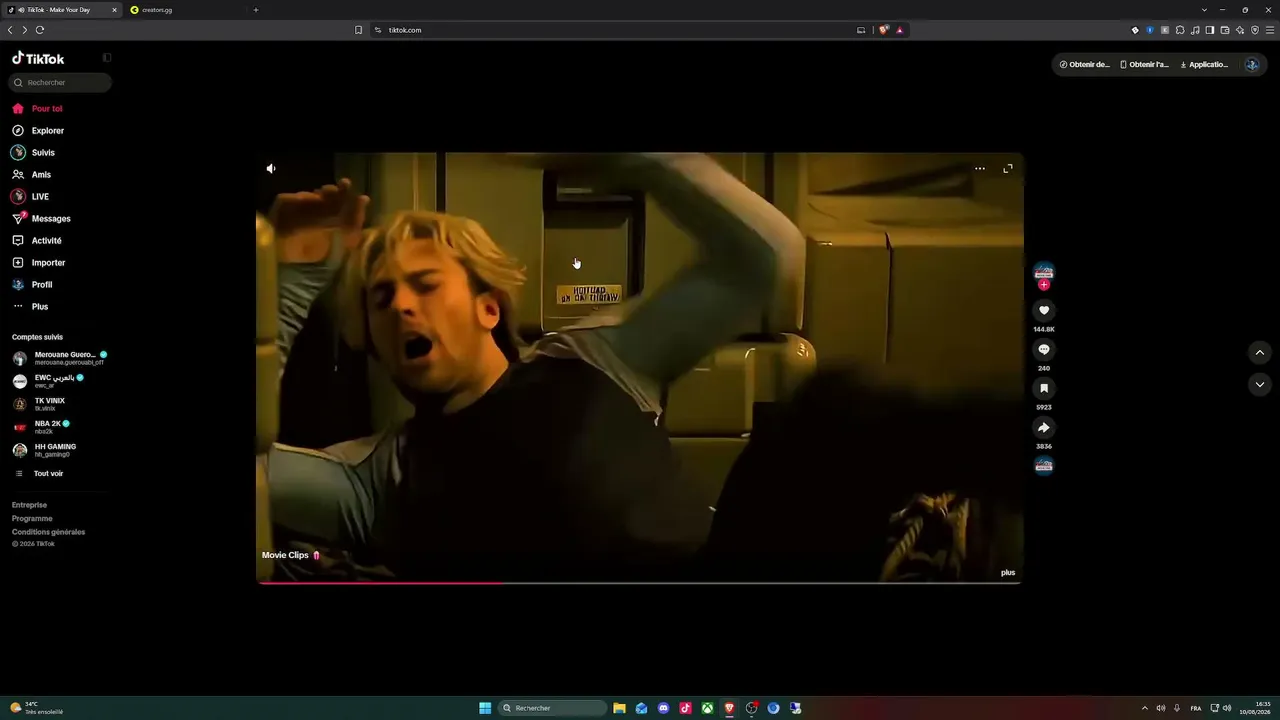1280x720 pixels.
Task: Open a new browser tab
Action: (x=256, y=10)
